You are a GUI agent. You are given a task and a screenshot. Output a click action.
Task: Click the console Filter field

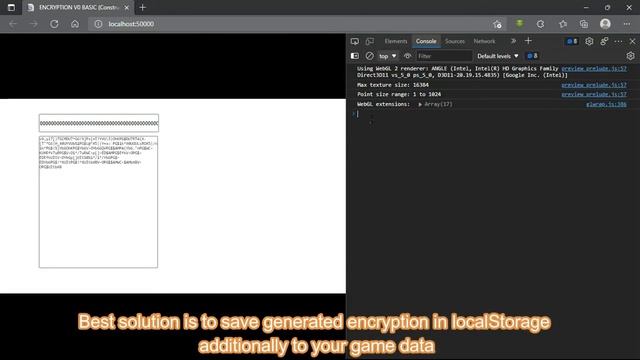point(444,56)
